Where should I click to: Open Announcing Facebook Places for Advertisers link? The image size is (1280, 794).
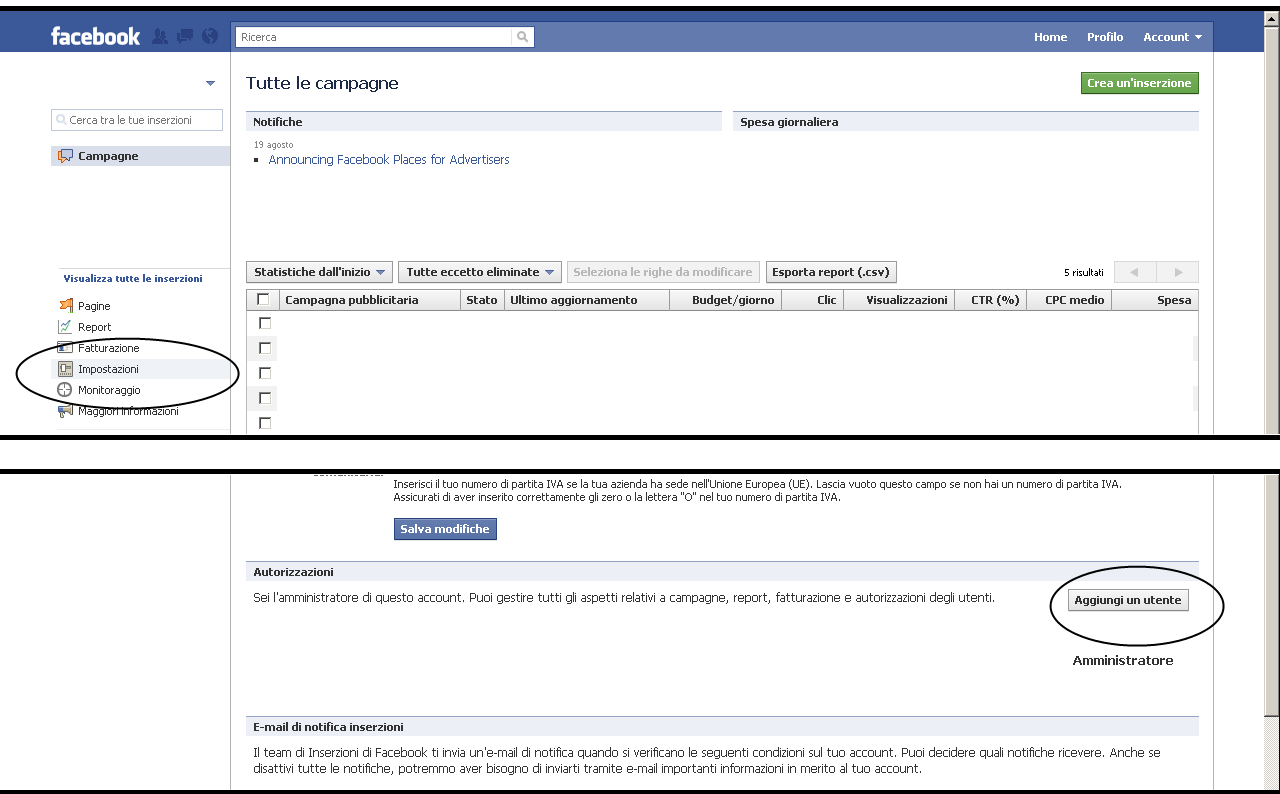click(x=389, y=160)
